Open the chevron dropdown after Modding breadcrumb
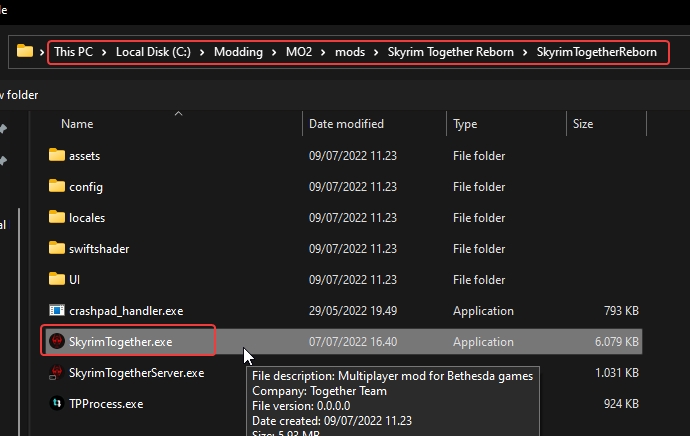The height and width of the screenshot is (436, 690). click(x=275, y=51)
